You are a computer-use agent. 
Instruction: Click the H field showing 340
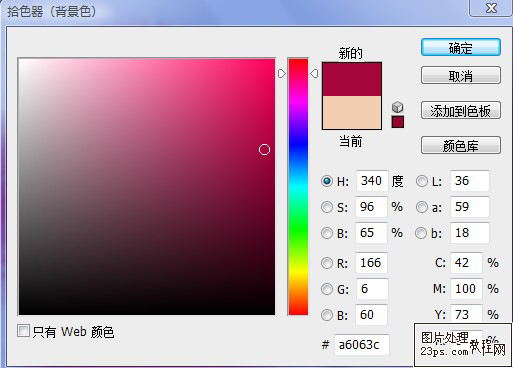[x=372, y=181]
